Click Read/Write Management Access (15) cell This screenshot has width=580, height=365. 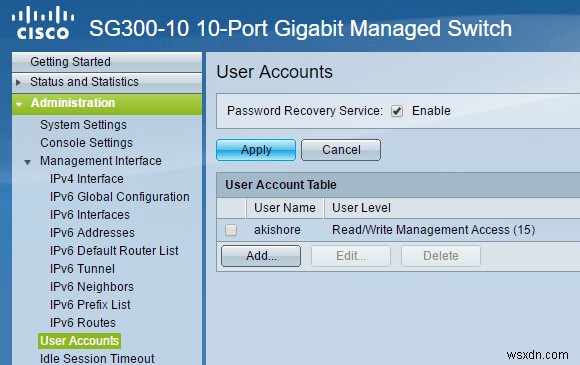pyautogui.click(x=434, y=230)
